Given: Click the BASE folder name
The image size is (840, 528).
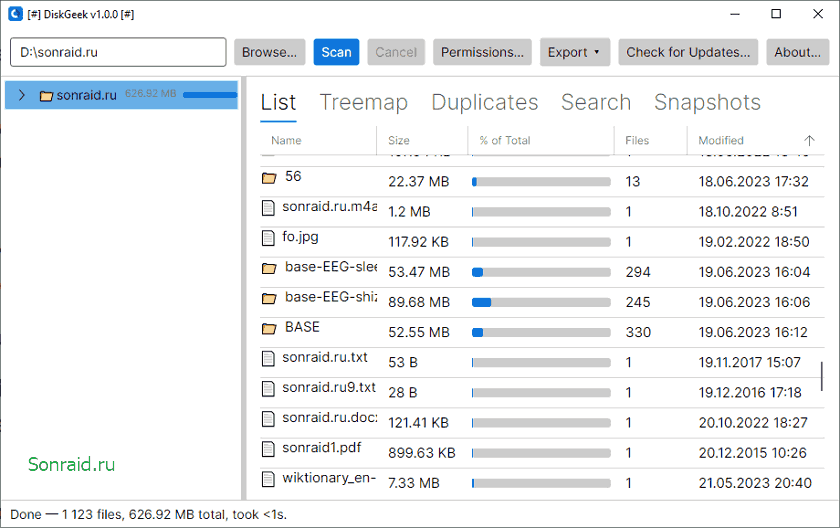Looking at the screenshot, I should coord(302,327).
